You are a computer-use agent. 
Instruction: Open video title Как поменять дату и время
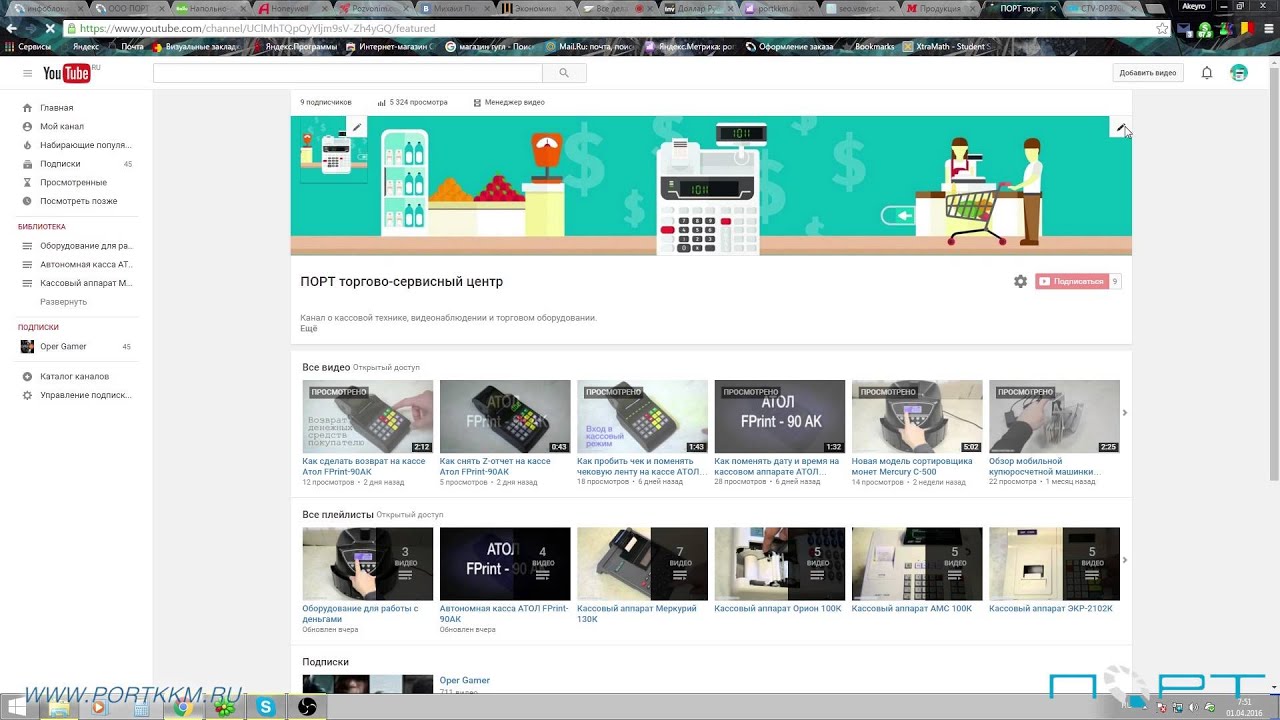[777, 466]
